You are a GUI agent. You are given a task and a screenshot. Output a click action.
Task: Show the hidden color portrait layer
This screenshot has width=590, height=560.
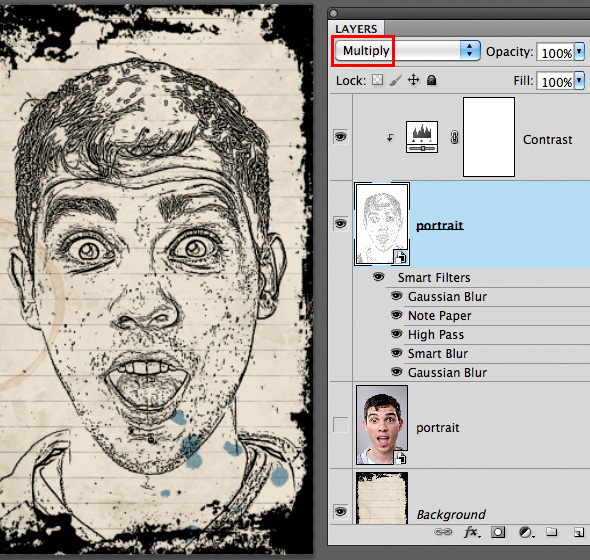[x=341, y=425]
